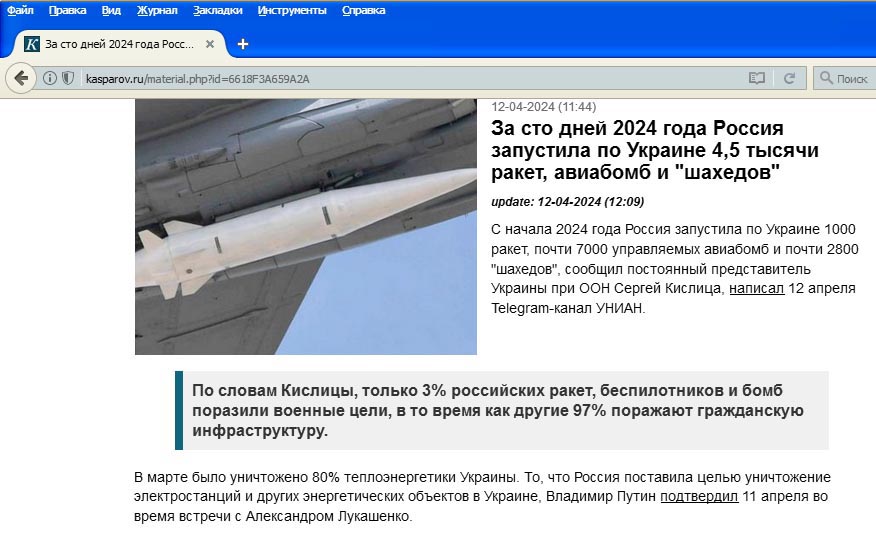
Task: Click the kasparov.ru address bar URL
Action: pos(197,79)
